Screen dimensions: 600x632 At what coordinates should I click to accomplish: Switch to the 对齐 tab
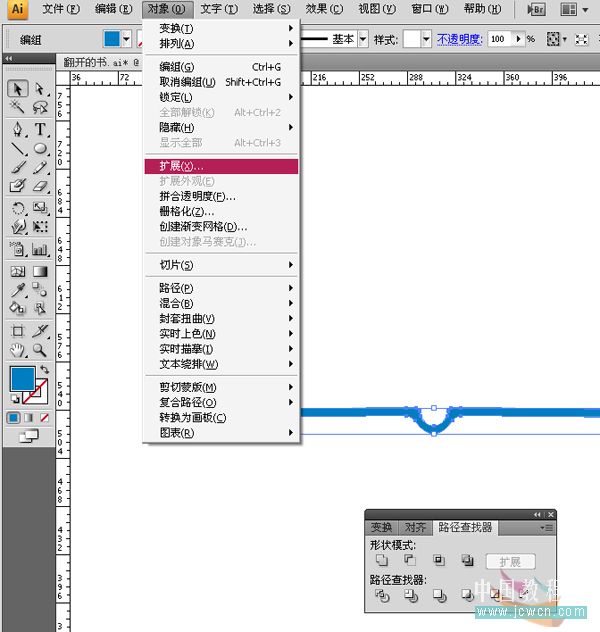[x=415, y=527]
